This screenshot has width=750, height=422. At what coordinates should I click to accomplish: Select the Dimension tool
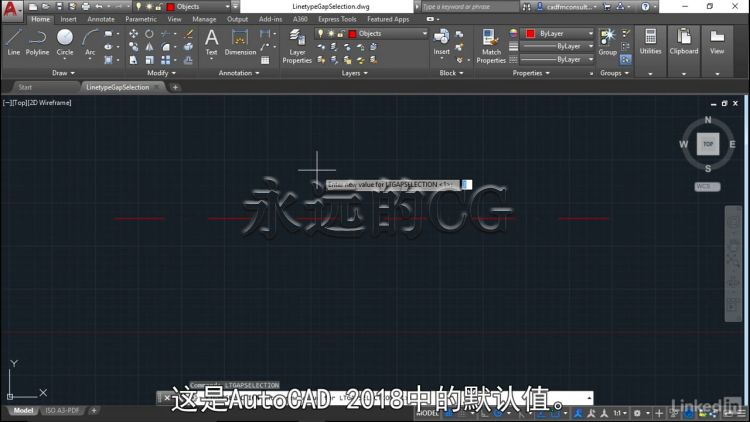pyautogui.click(x=240, y=42)
